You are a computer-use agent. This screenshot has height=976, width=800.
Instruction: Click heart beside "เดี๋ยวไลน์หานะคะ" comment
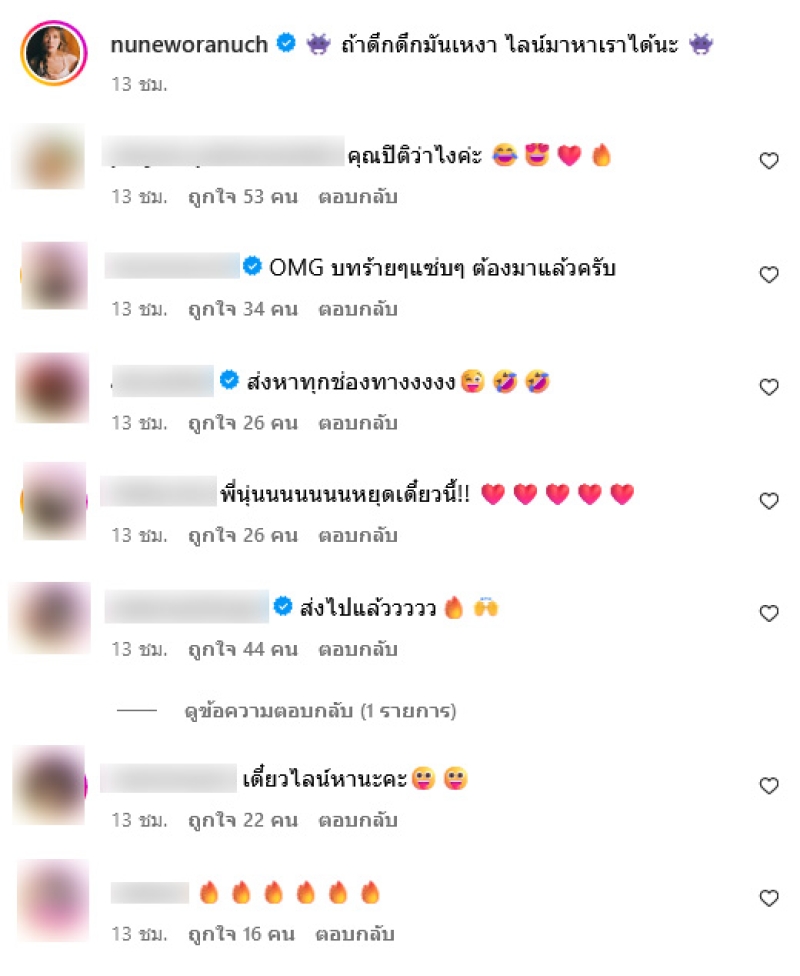coord(769,786)
